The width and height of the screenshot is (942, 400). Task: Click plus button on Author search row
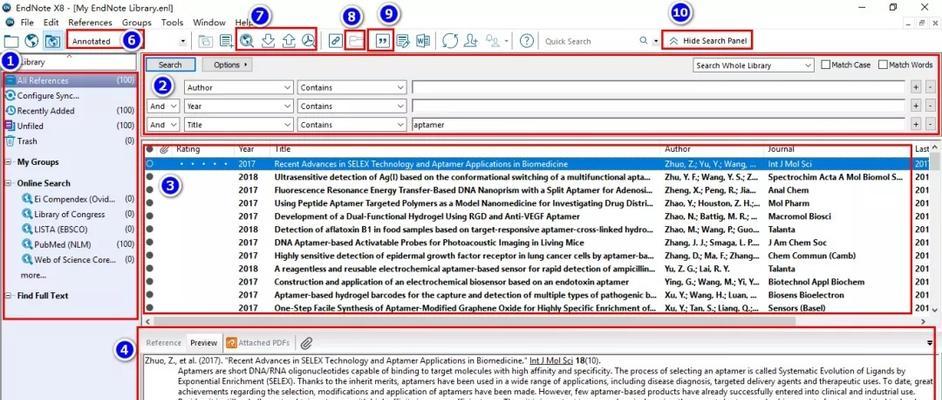916,87
